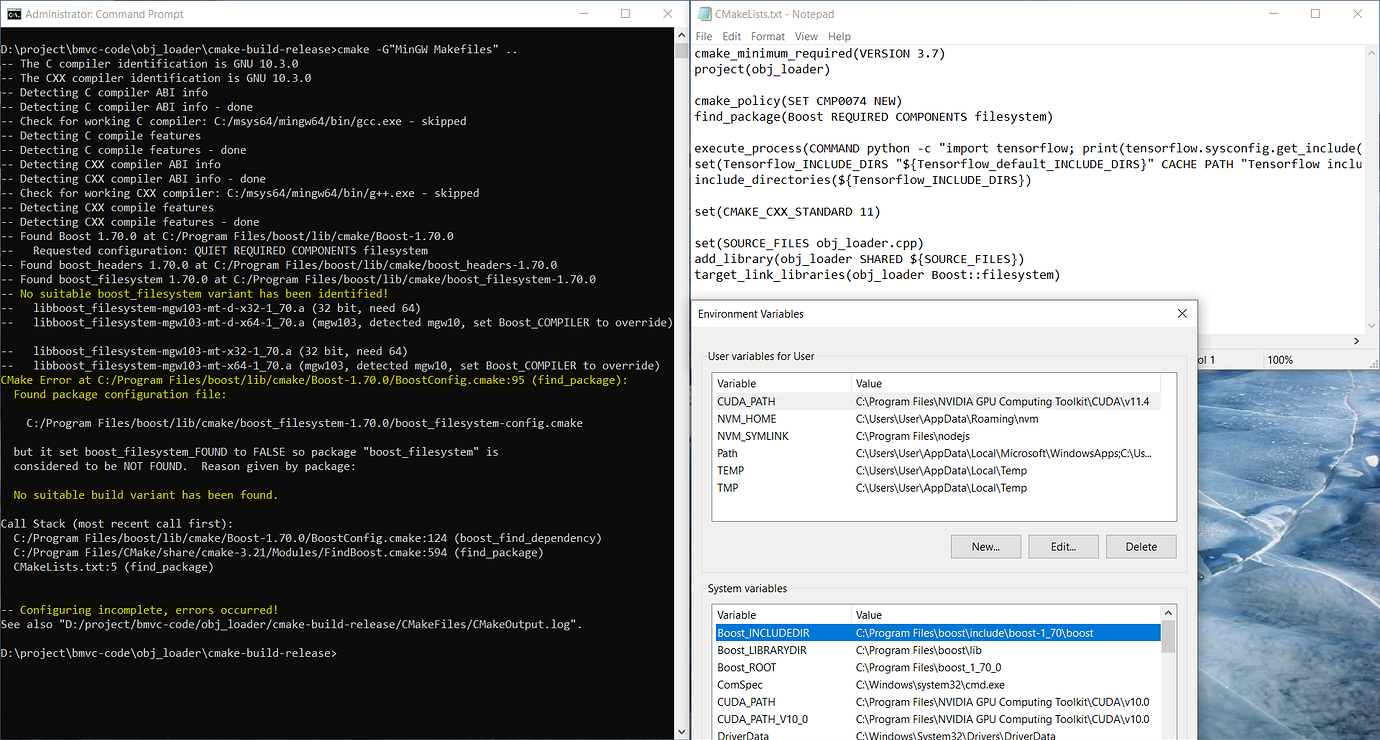Select the Boost_ROOT system variable row

tap(937, 667)
